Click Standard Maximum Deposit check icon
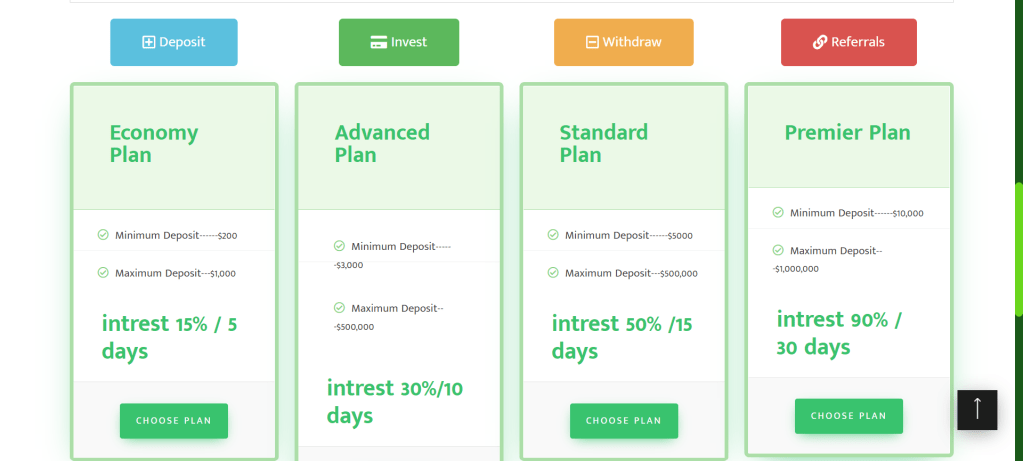The image size is (1023, 461). click(x=553, y=272)
